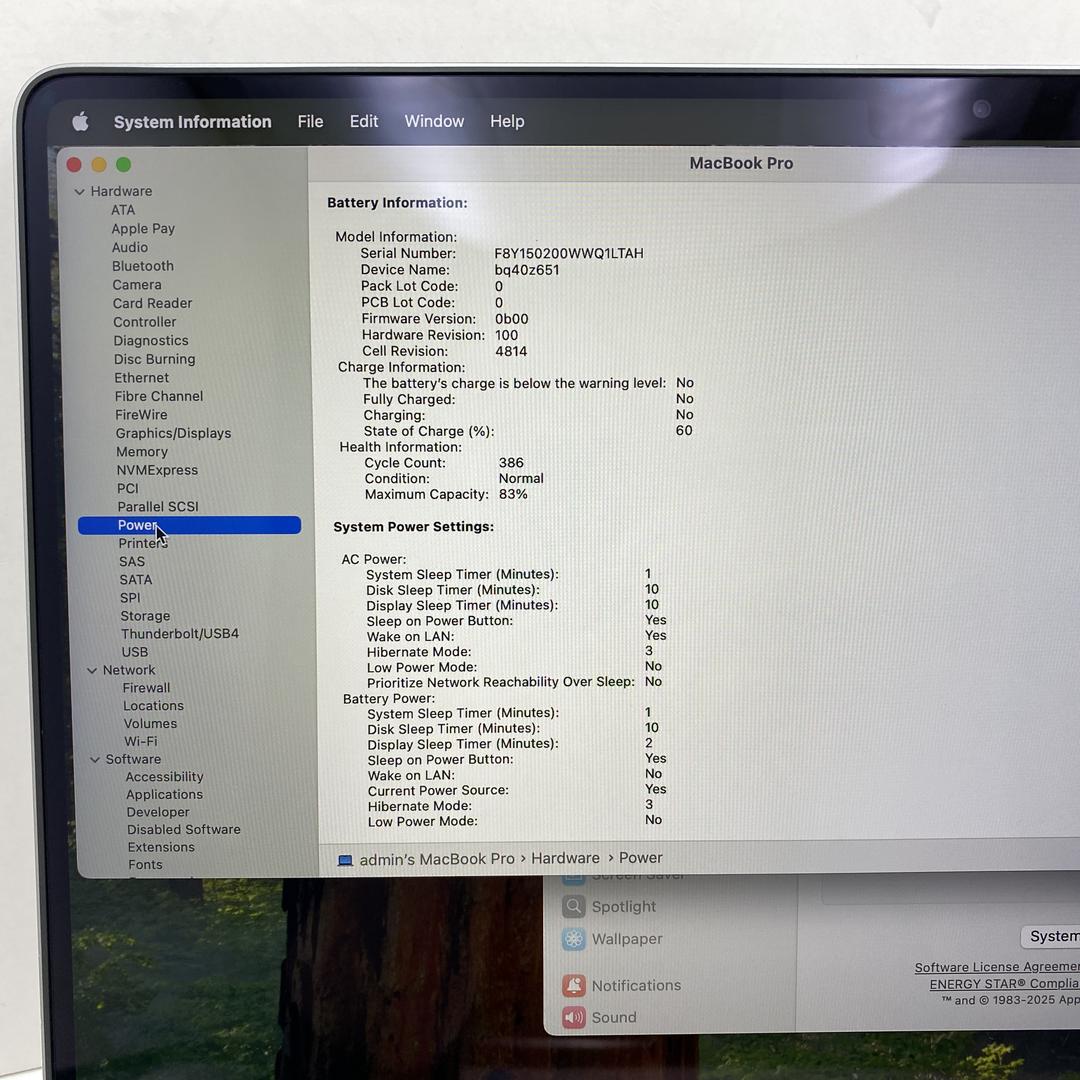Select Audio in the sidebar

130,247
